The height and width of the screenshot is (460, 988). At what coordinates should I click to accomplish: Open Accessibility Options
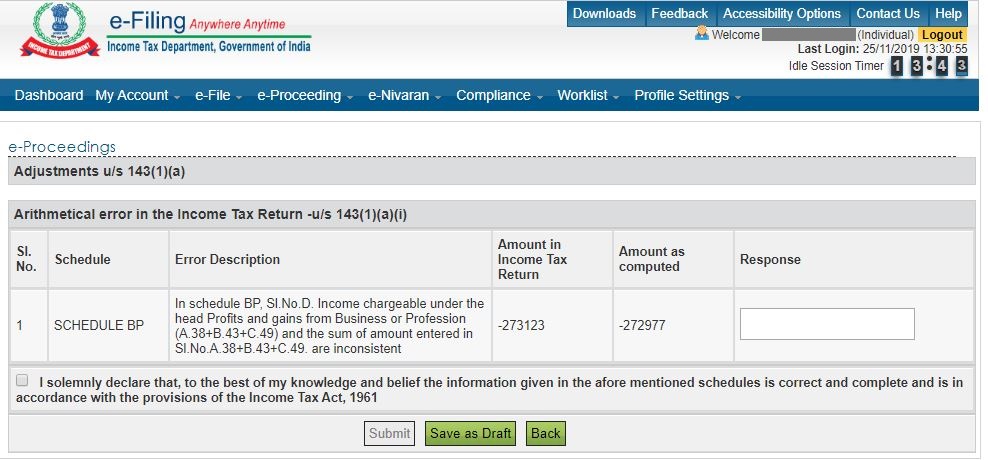782,14
